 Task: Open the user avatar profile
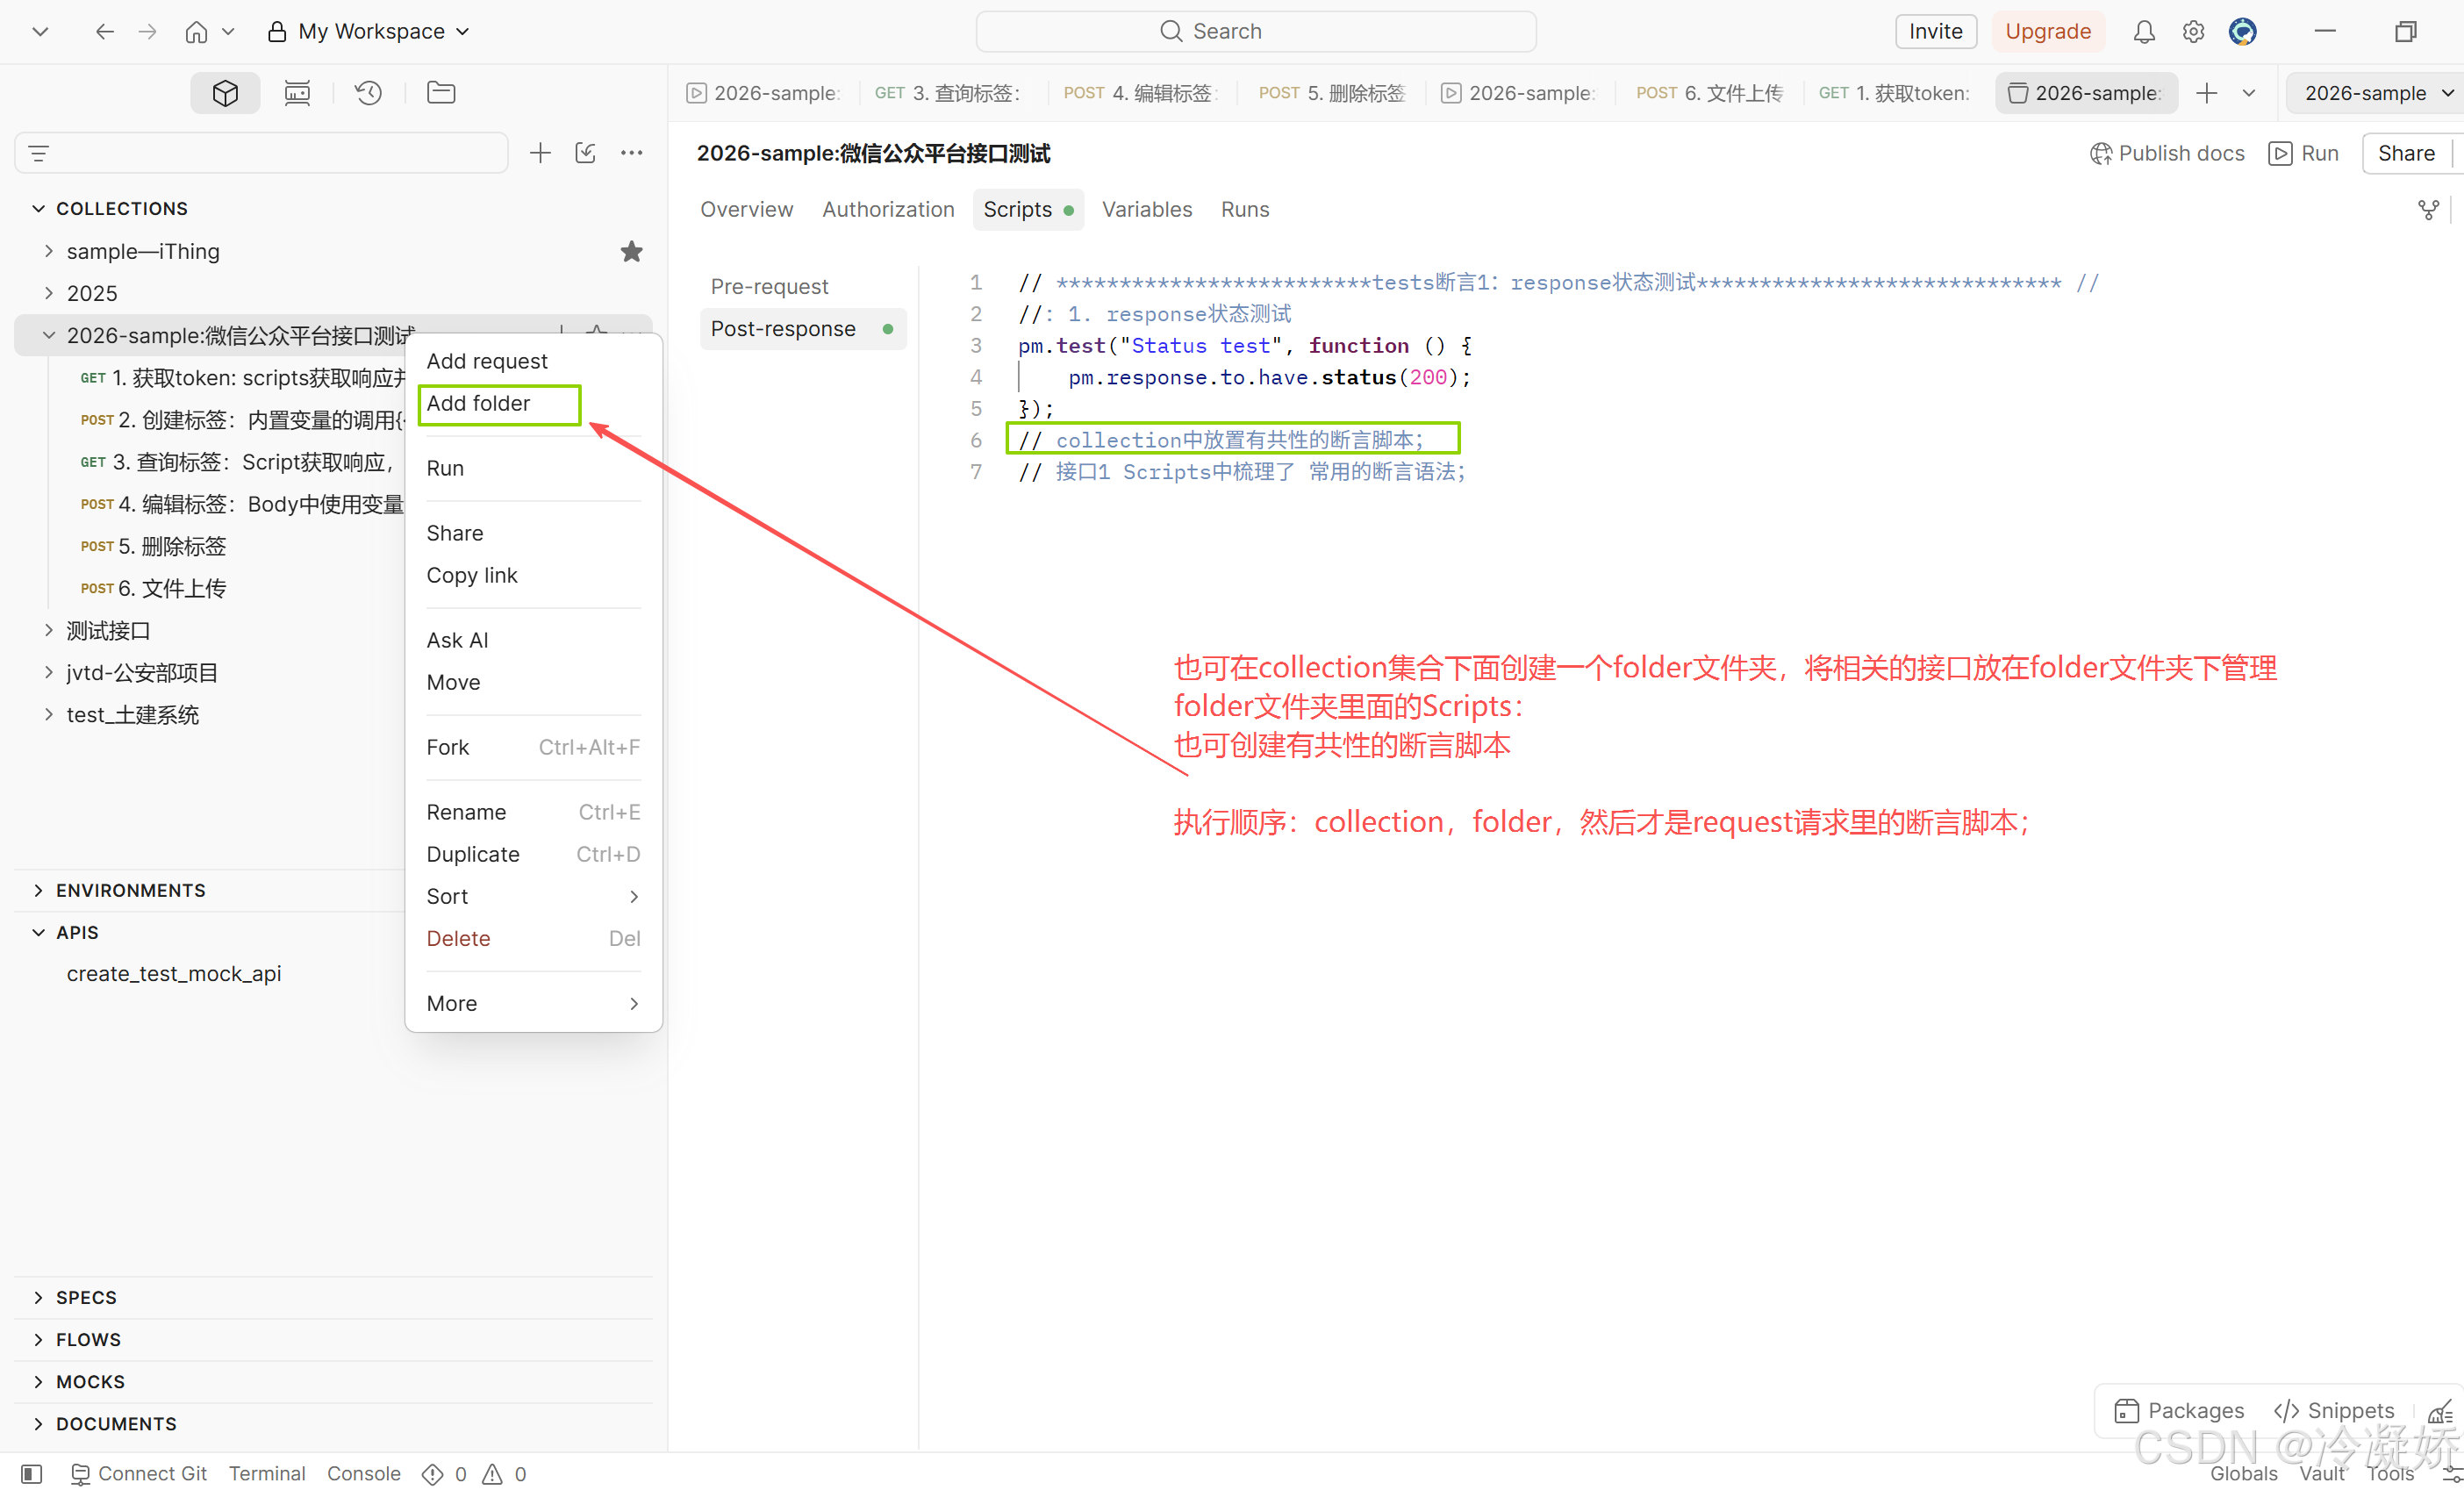tap(2242, 32)
